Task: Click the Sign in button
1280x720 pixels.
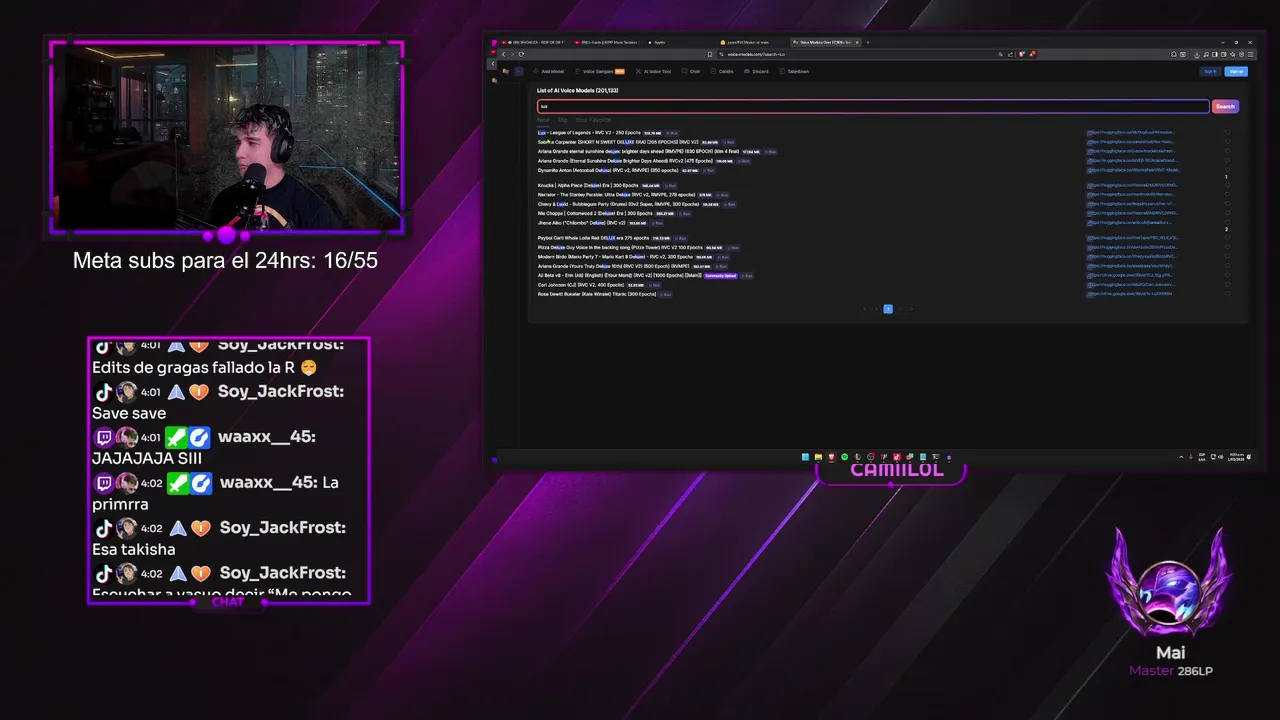Action: [x=1211, y=72]
